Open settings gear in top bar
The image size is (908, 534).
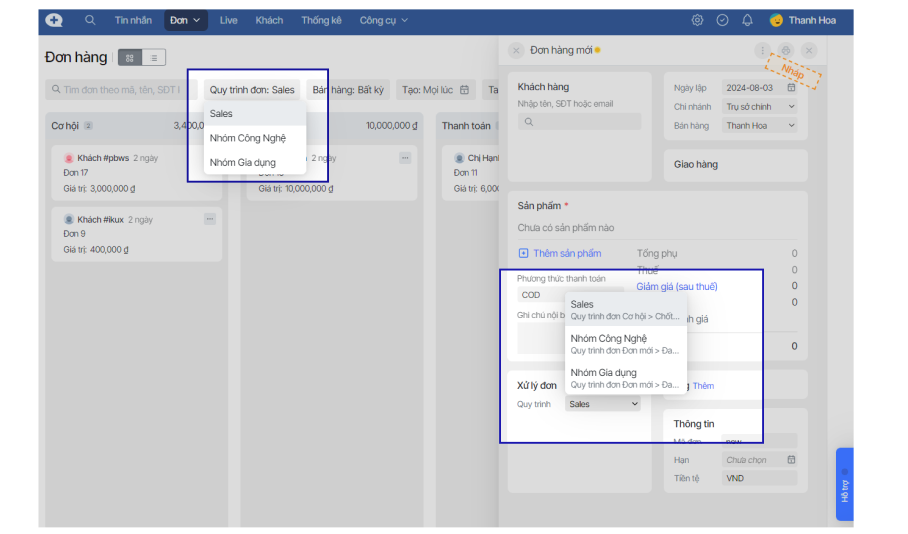tap(697, 20)
